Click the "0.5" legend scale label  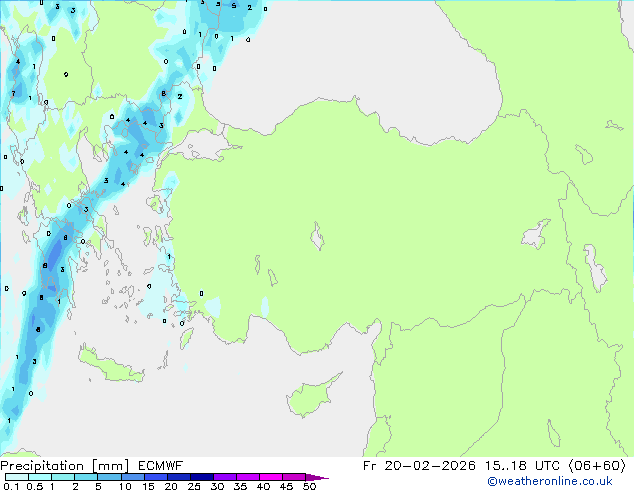[x=35, y=486]
